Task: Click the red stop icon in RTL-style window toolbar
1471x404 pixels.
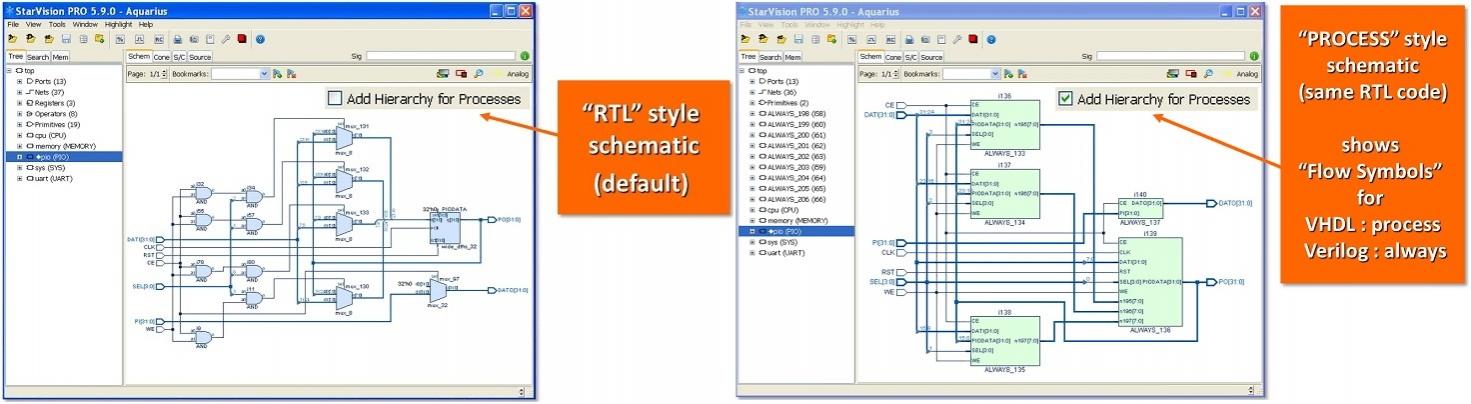Action: (x=242, y=38)
